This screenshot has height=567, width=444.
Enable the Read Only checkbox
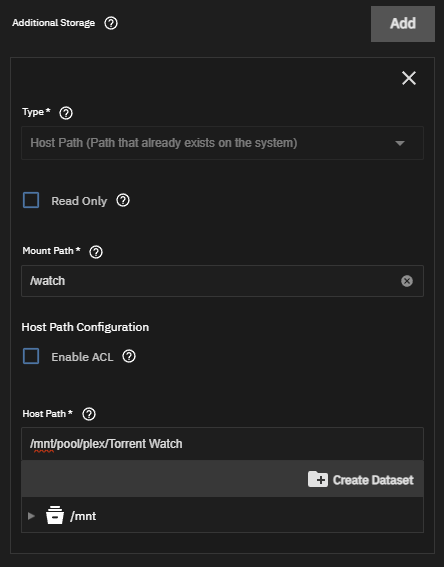[31, 200]
